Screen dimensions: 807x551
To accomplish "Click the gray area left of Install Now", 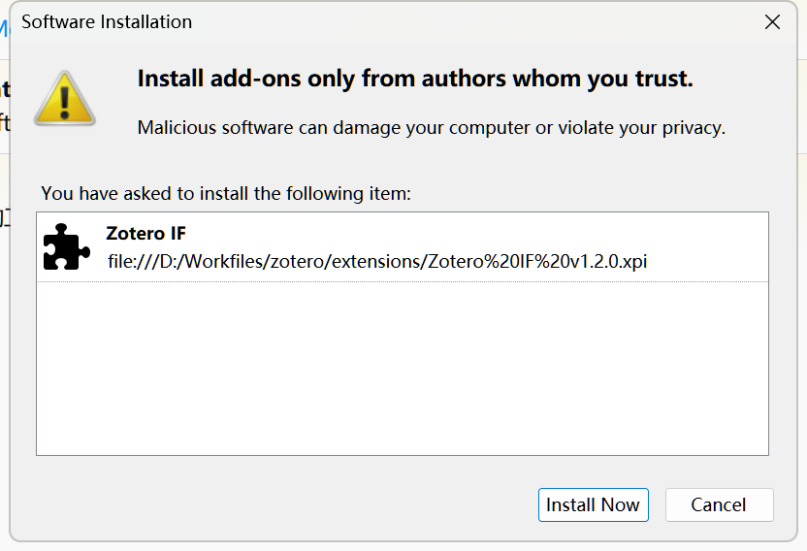I will click(x=278, y=505).
